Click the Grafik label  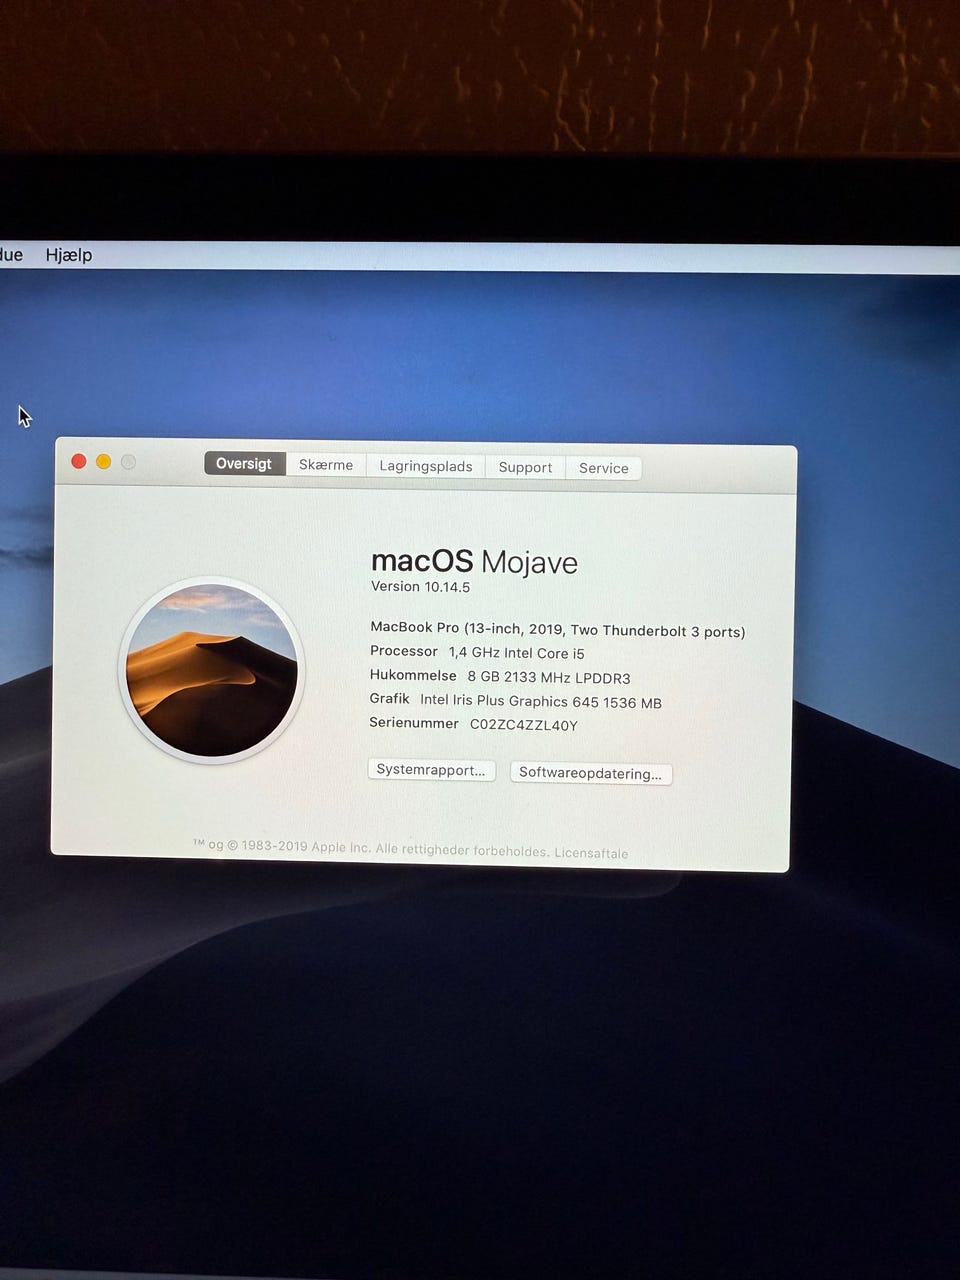click(390, 699)
